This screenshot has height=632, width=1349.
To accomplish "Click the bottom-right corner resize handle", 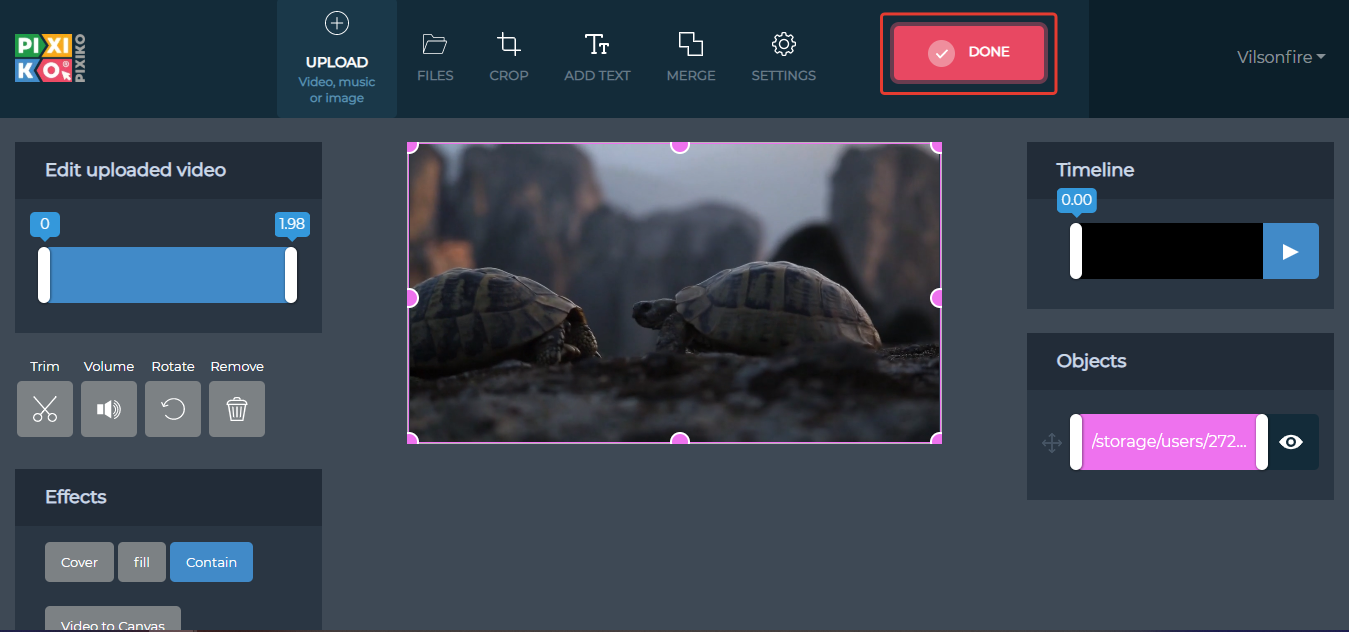I will (937, 439).
